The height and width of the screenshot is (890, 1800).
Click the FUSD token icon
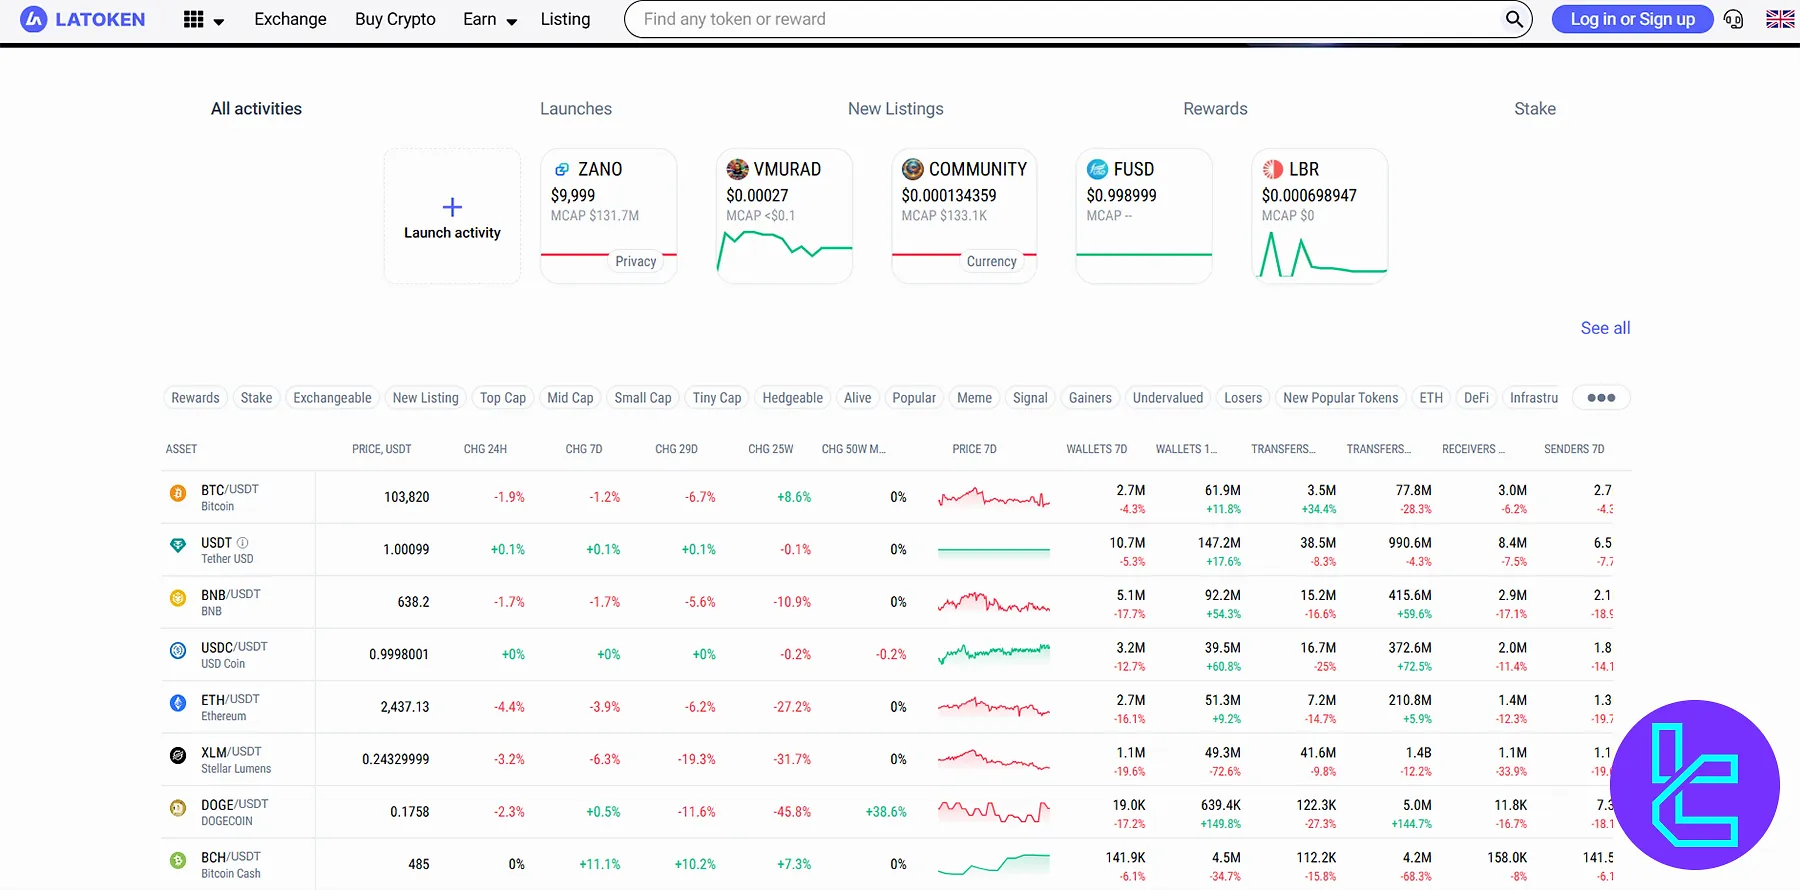[x=1097, y=169]
